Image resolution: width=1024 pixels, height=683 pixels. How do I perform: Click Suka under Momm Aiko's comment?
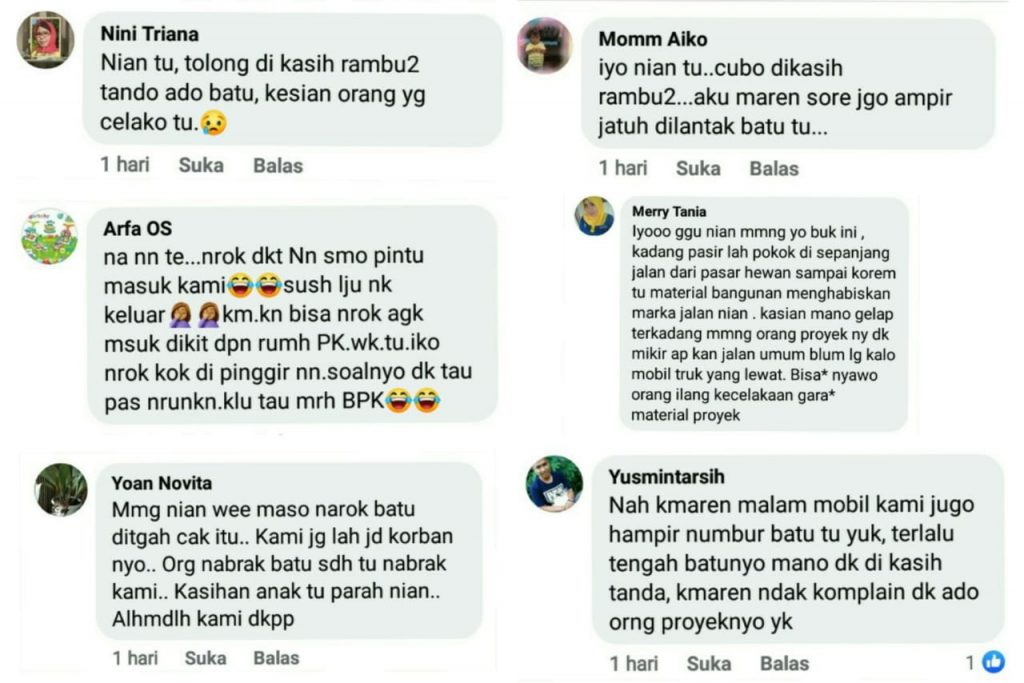coord(698,168)
